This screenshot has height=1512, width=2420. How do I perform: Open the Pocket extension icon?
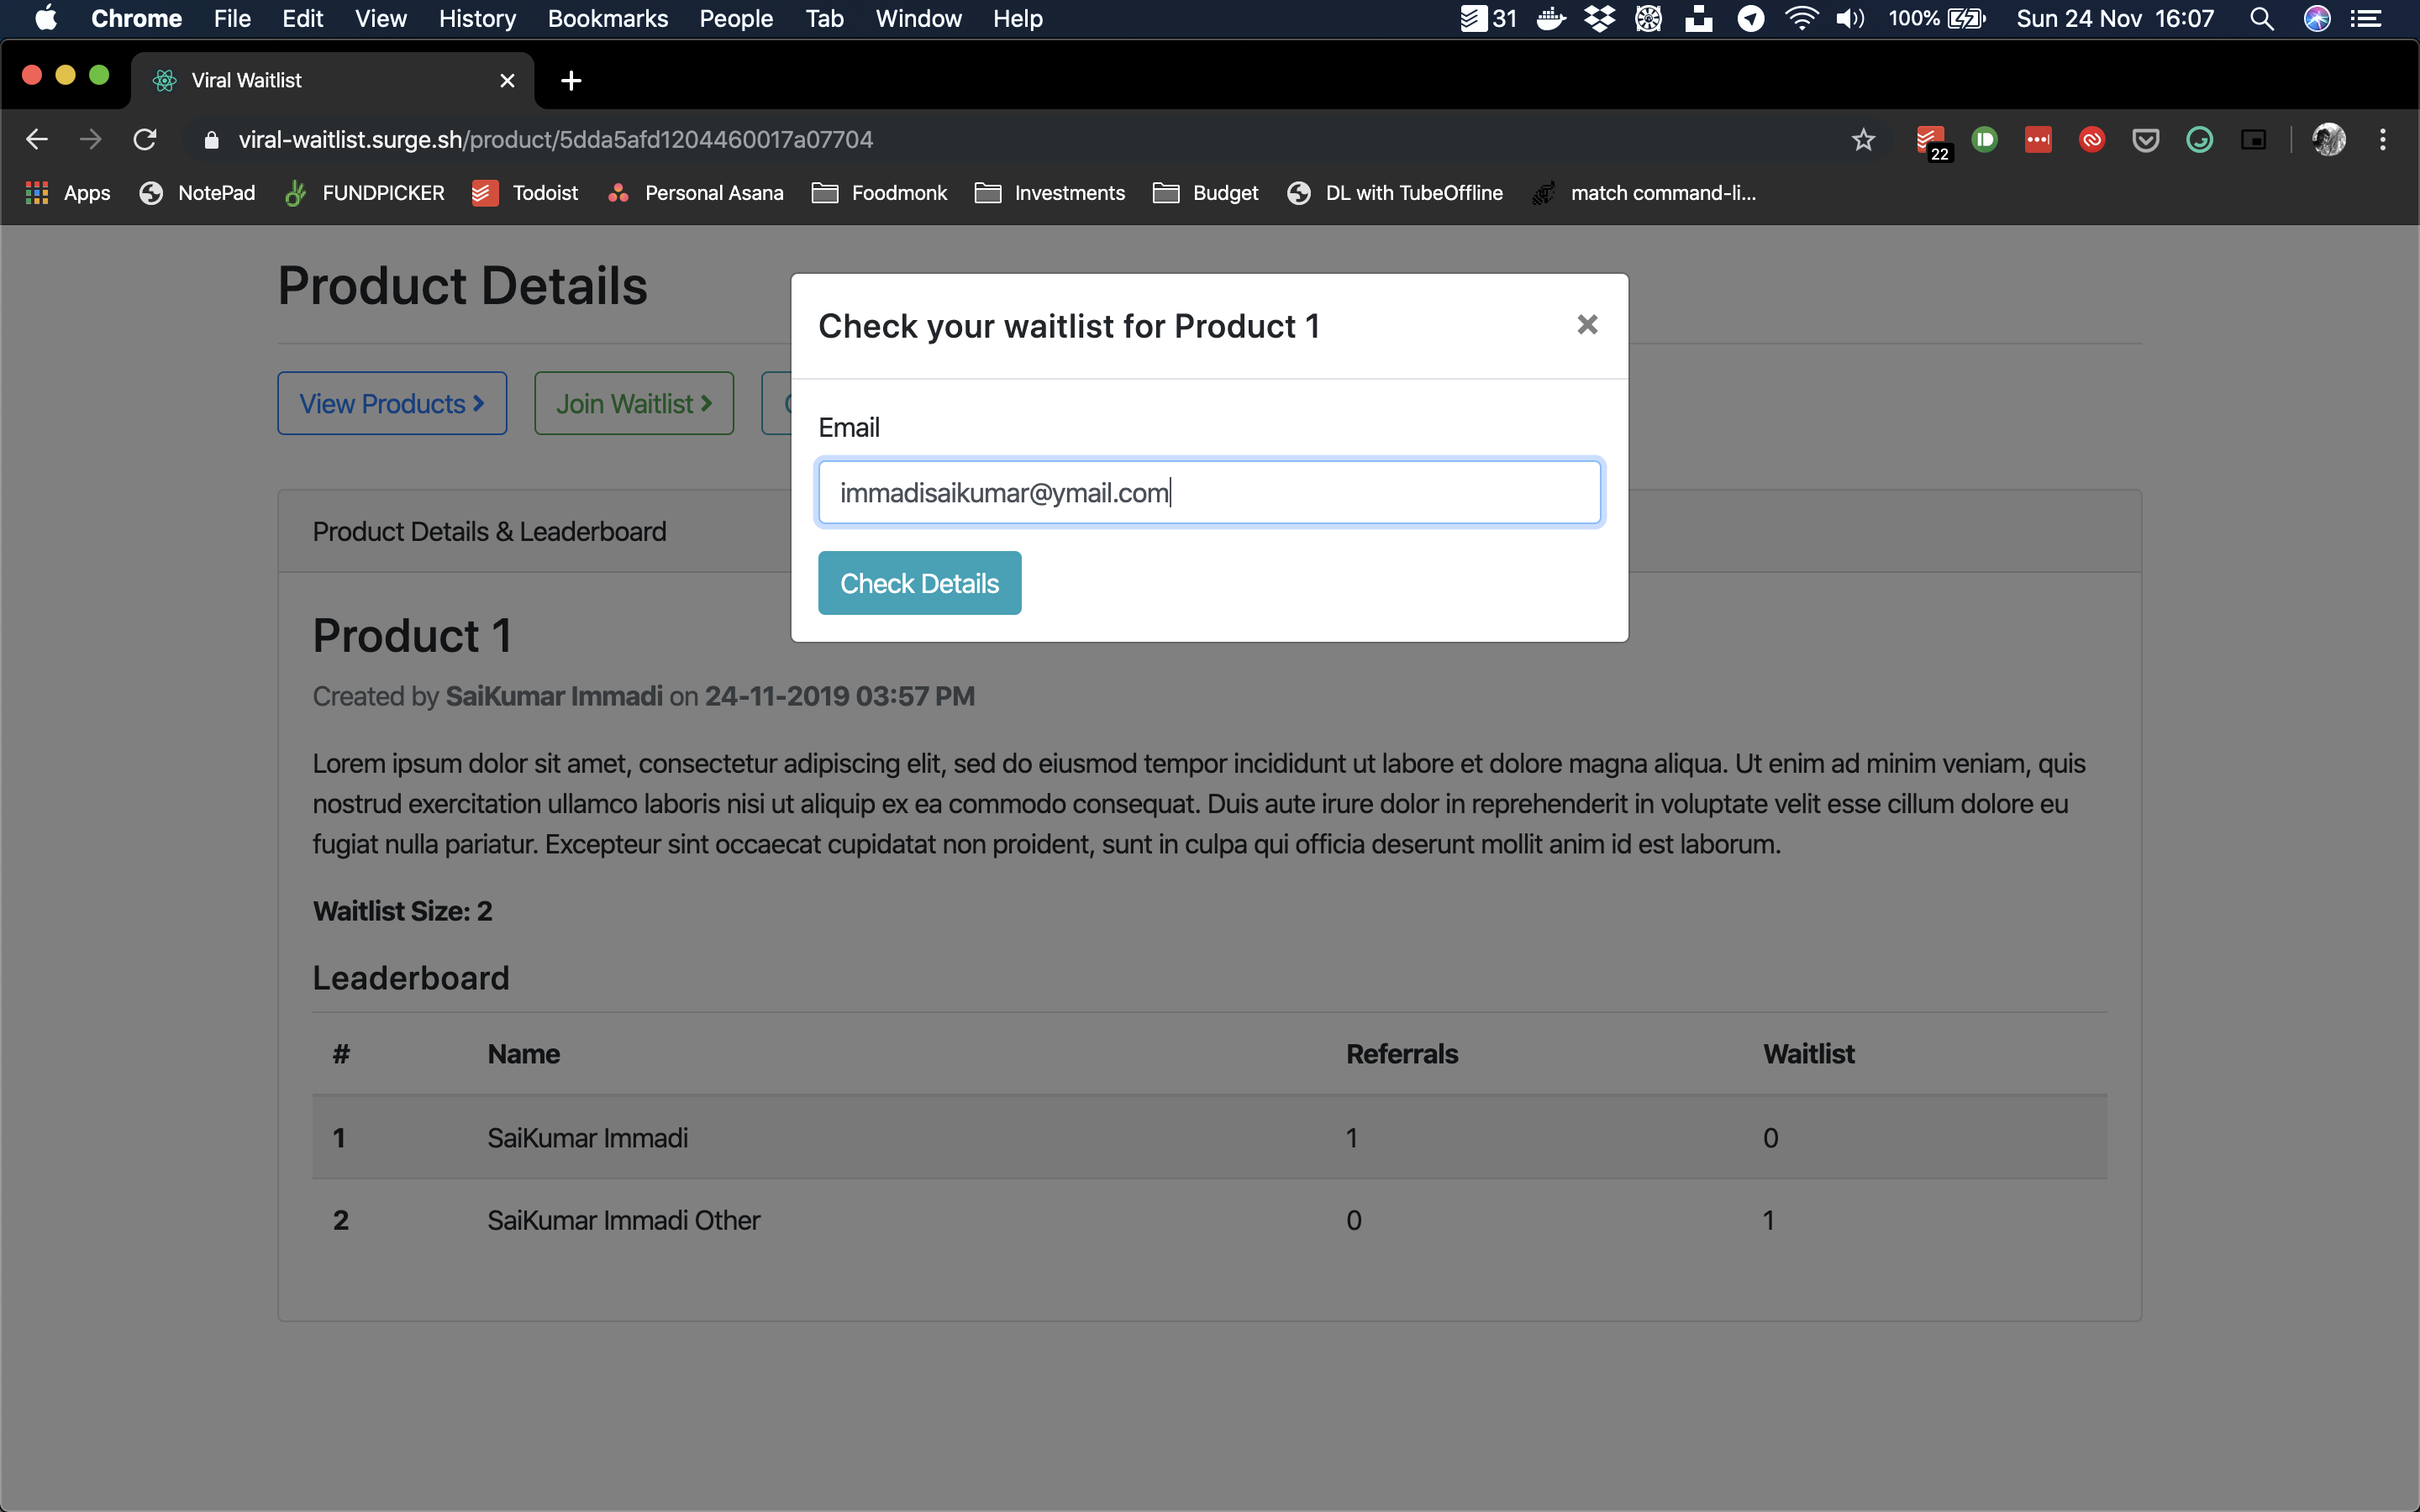[2145, 140]
